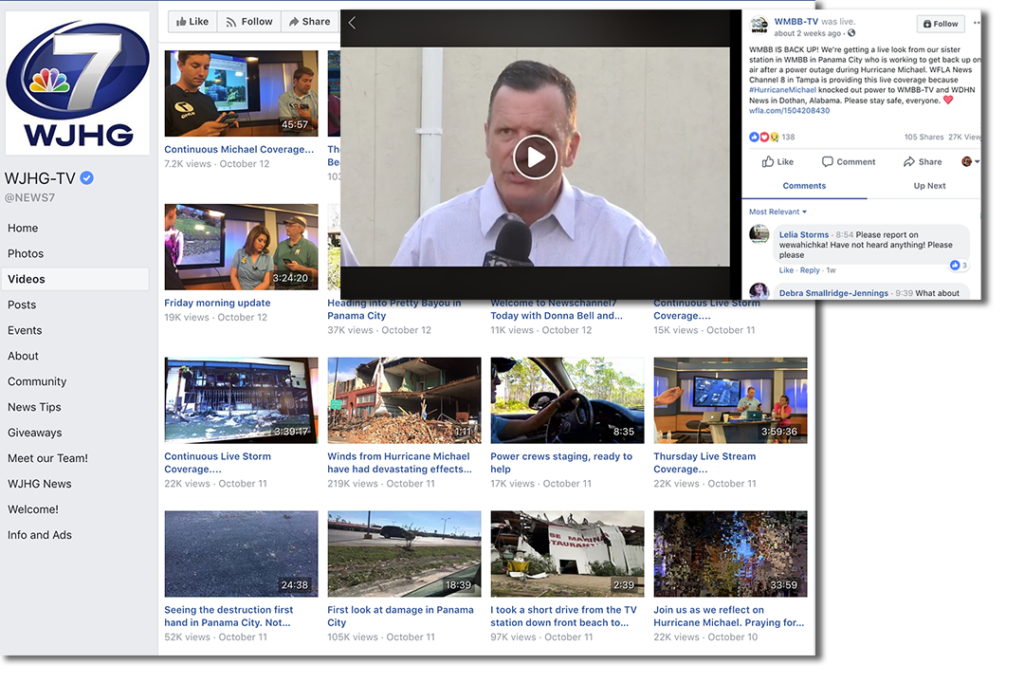Click Lelia Storms' comment avatar
1024x683 pixels.
759,234
